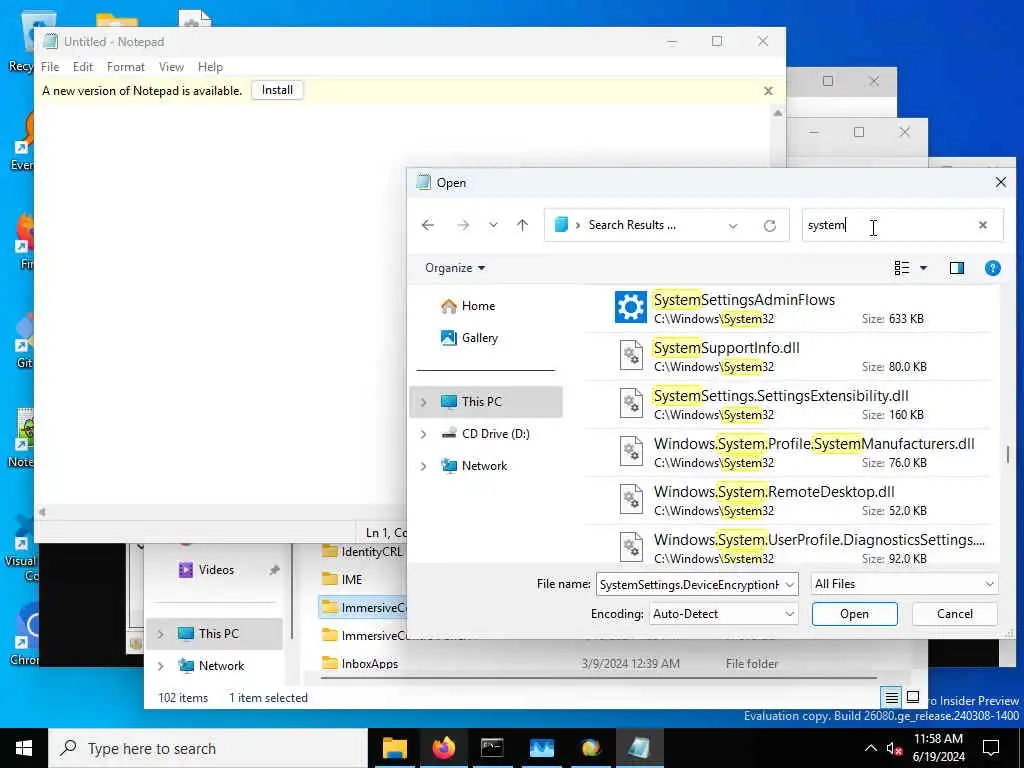The image size is (1024, 768).
Task: Switch File Explorer to large icons view
Action: 913,697
